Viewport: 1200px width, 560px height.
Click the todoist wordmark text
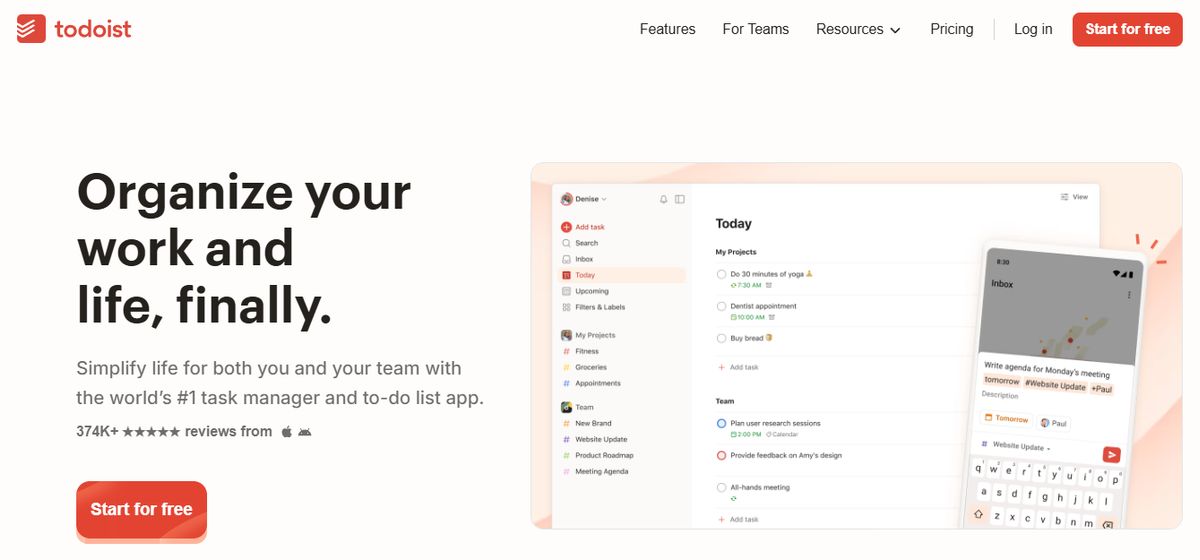pyautogui.click(x=93, y=29)
